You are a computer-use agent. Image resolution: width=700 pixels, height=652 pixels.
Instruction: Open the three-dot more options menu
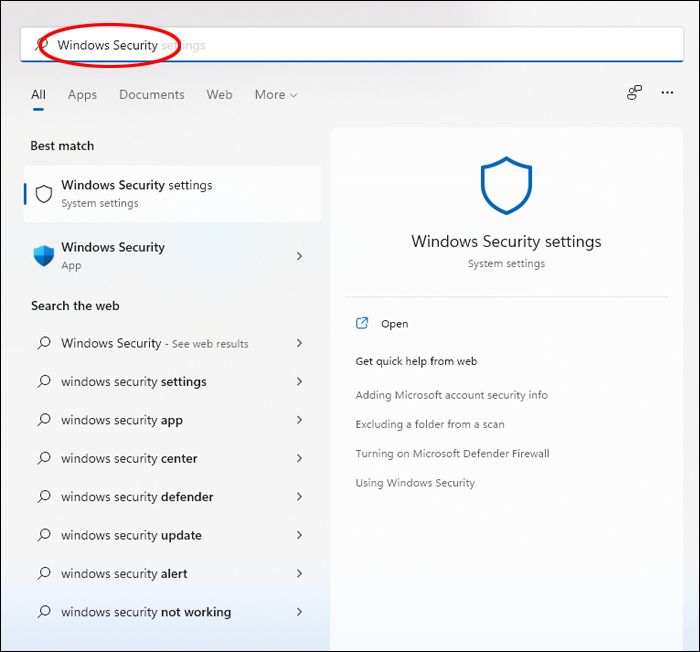(x=667, y=93)
